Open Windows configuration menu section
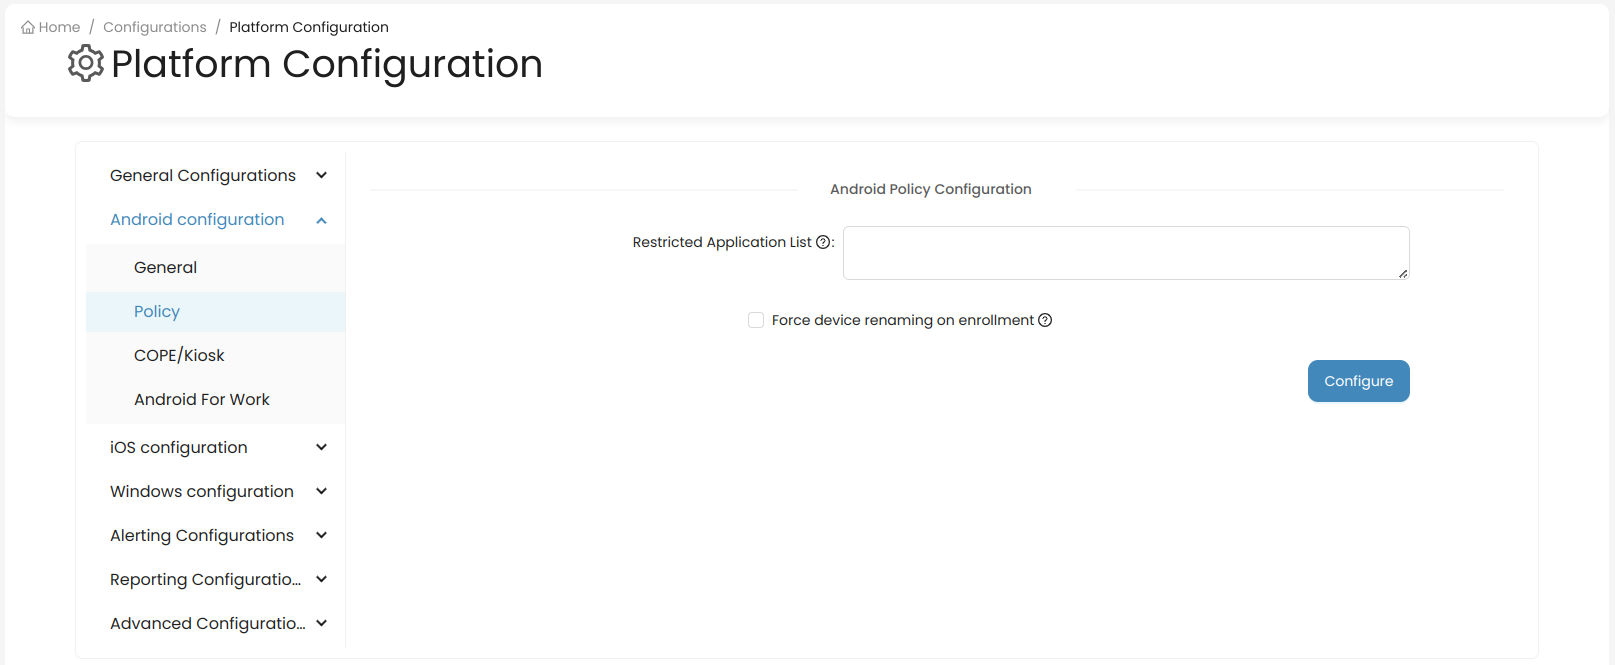The height and width of the screenshot is (665, 1615). pyautogui.click(x=216, y=491)
